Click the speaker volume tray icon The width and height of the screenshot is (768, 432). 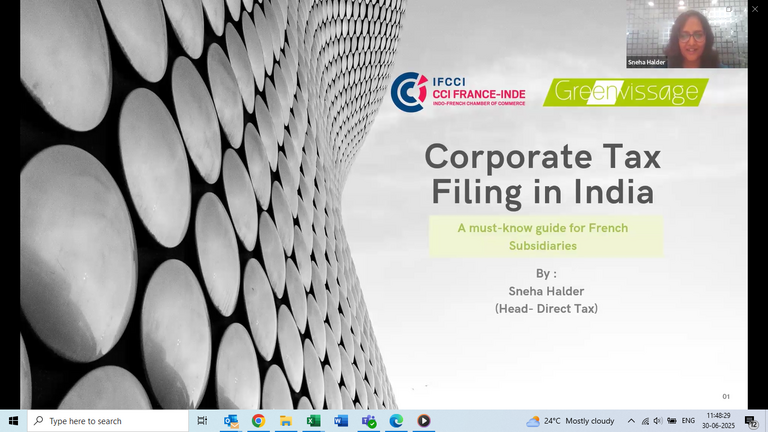click(x=658, y=421)
